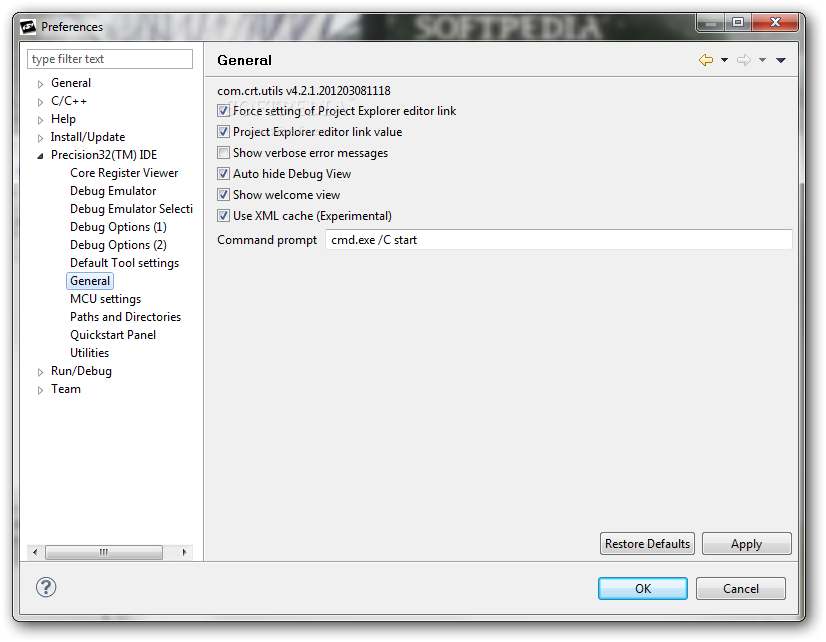
Task: Open Debug Emulator Selection page
Action: (131, 209)
